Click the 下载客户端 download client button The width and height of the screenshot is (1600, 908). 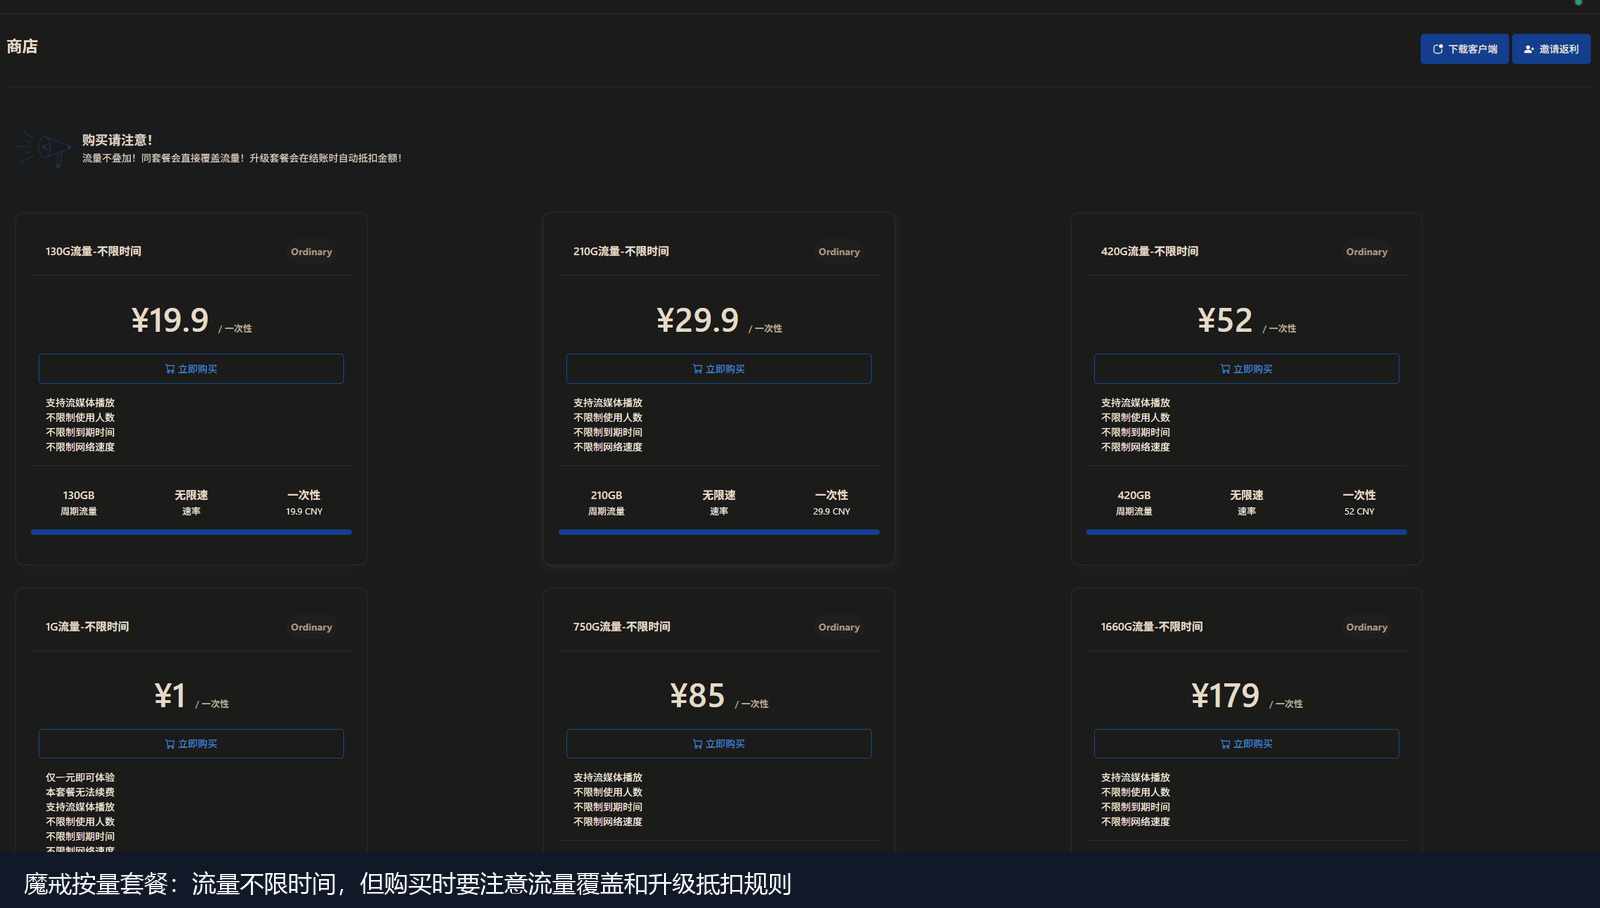coord(1464,49)
